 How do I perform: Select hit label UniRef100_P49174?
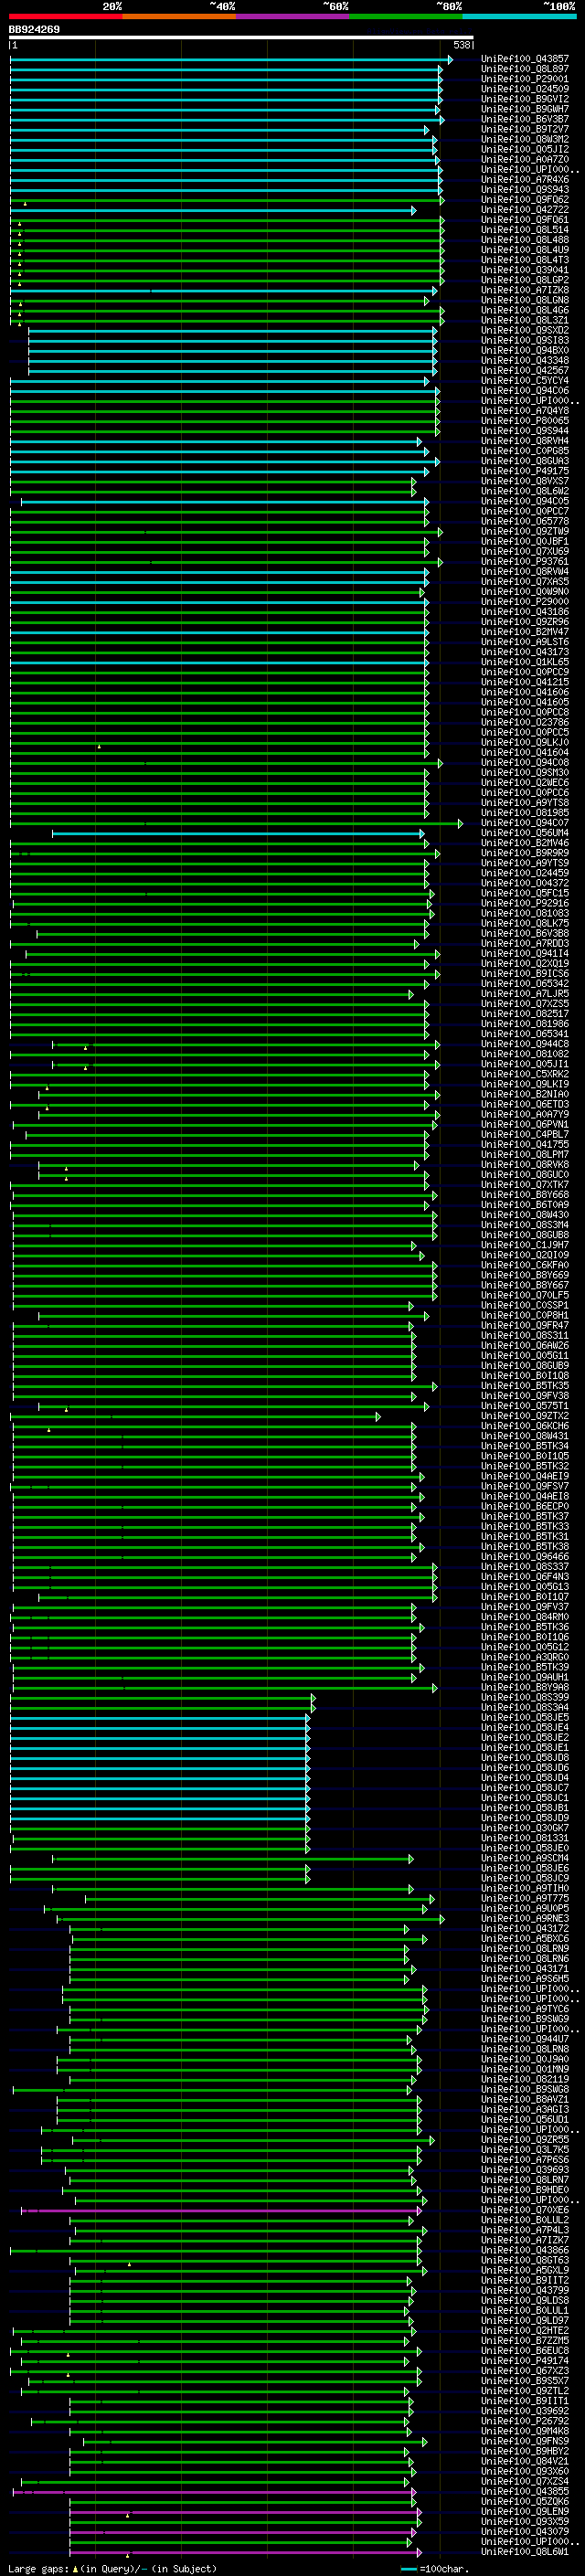click(524, 2360)
